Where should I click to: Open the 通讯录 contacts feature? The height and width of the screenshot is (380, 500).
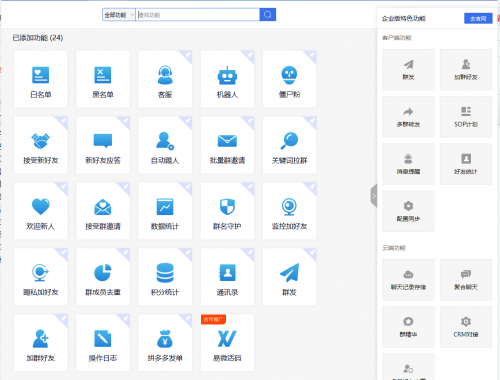tap(227, 277)
